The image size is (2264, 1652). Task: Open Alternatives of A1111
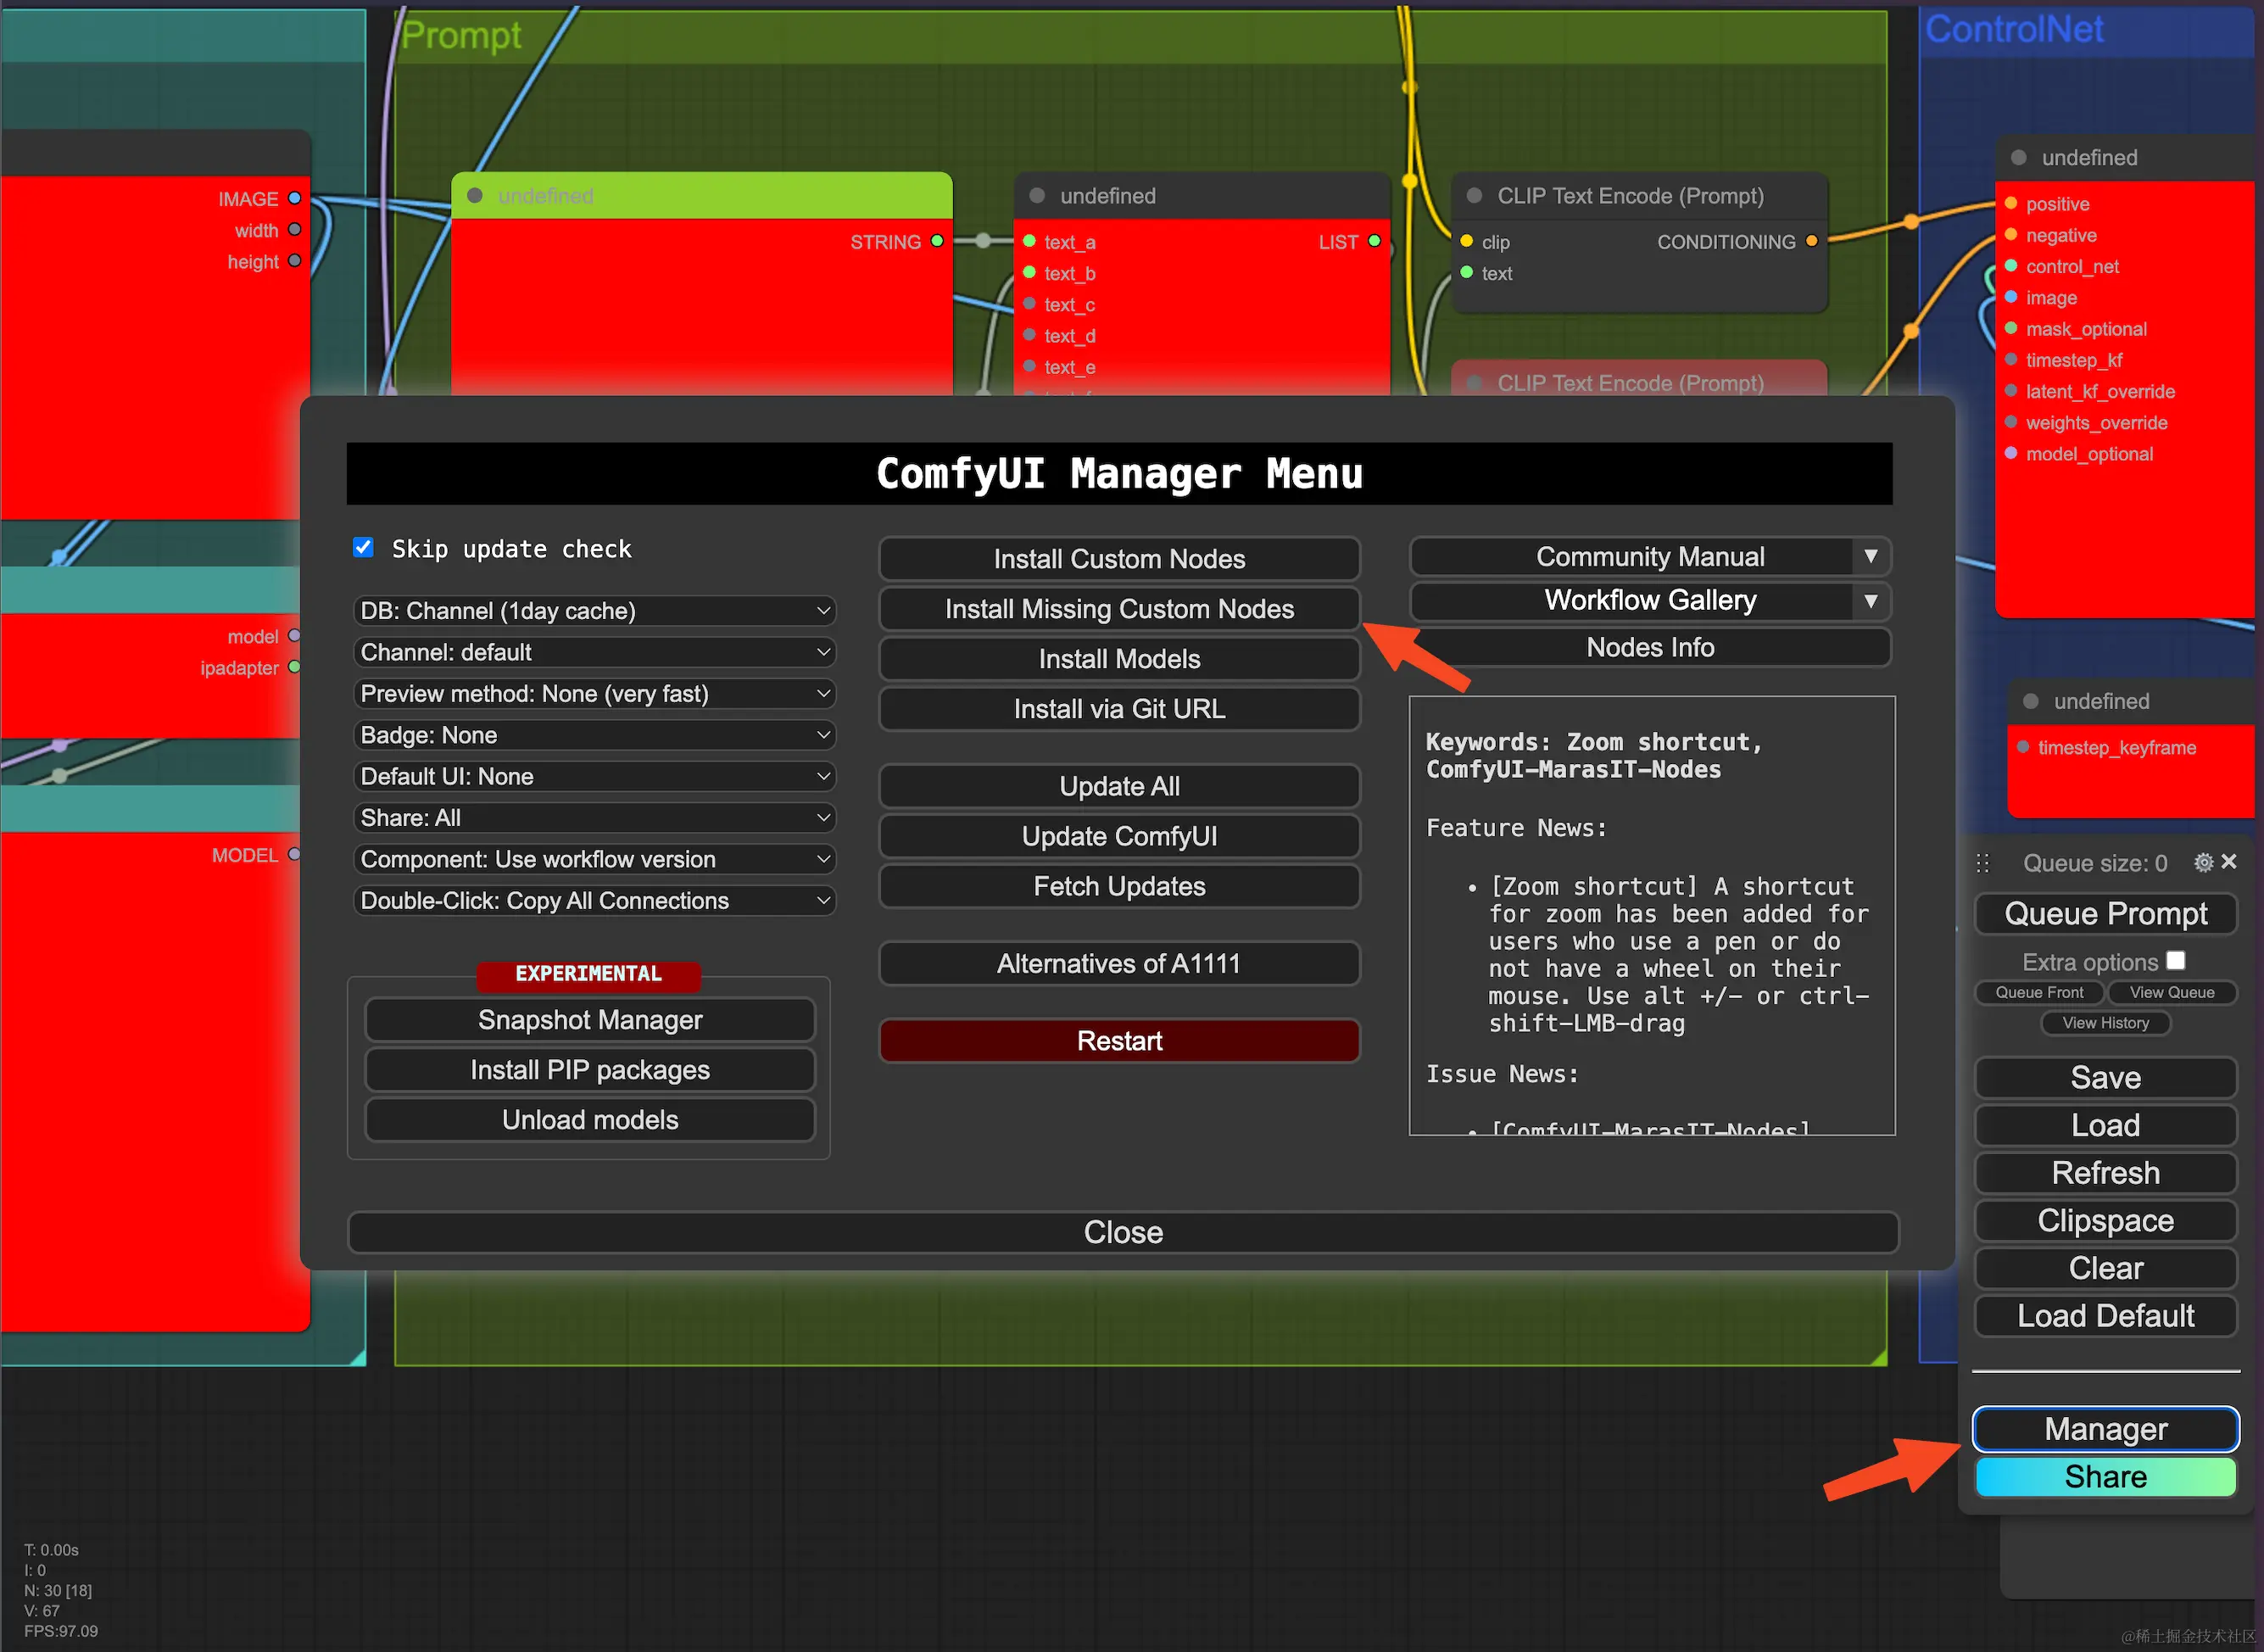pyautogui.click(x=1119, y=963)
